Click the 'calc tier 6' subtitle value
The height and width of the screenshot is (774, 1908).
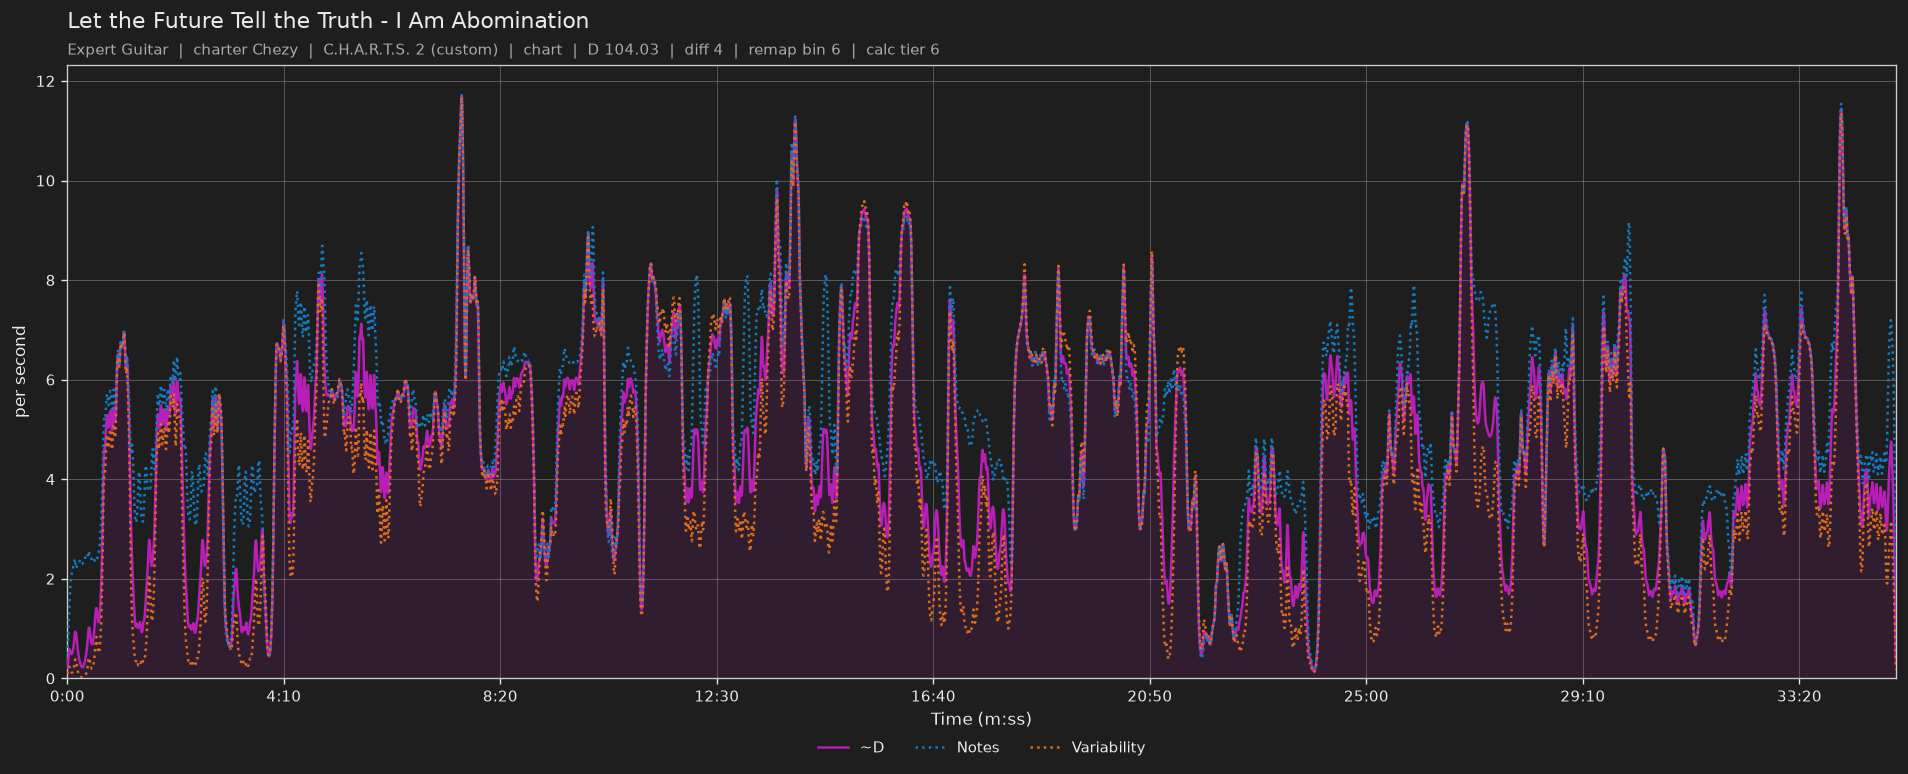point(903,50)
